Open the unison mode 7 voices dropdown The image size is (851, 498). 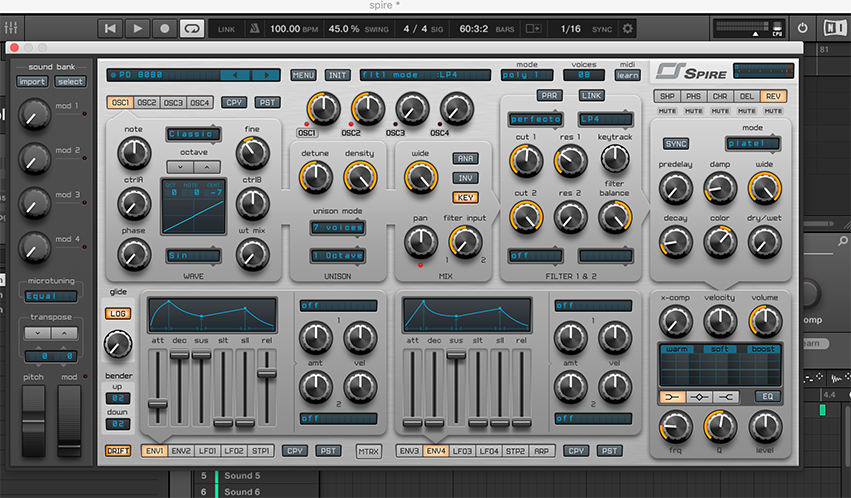click(336, 227)
